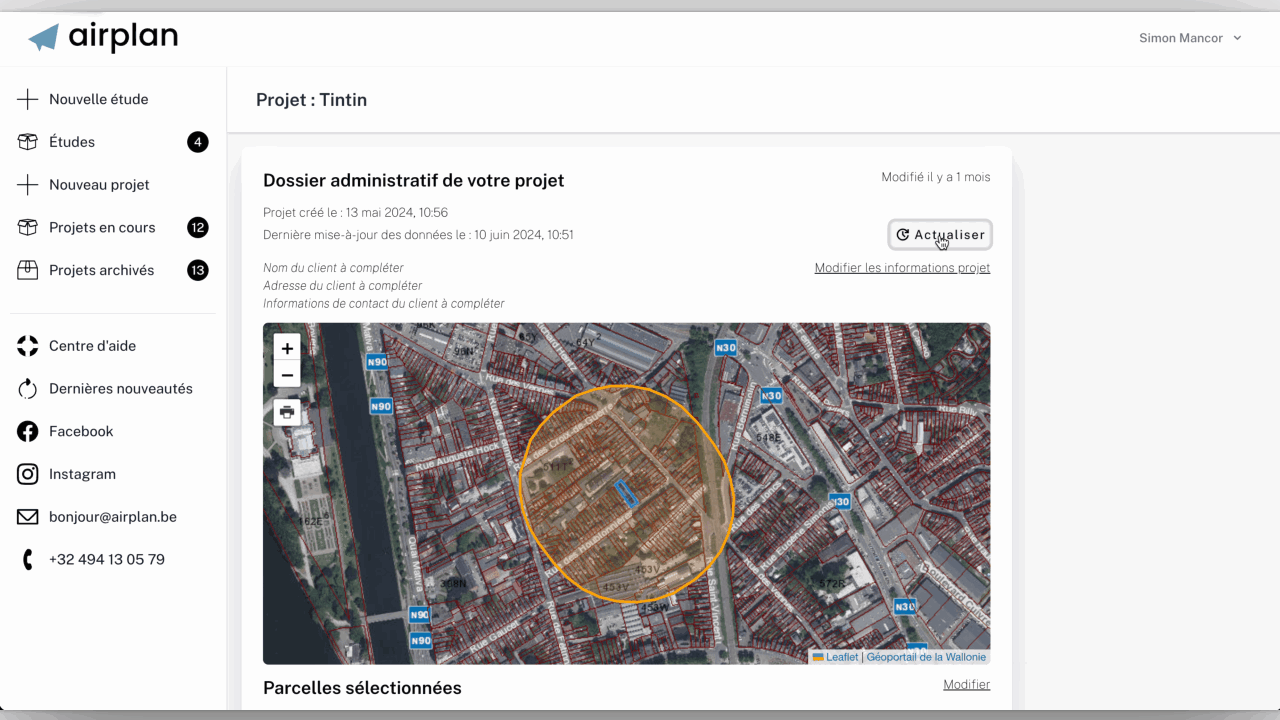Click Dernière mise-à-jour des données text
This screenshot has height=720, width=1280.
418,235
